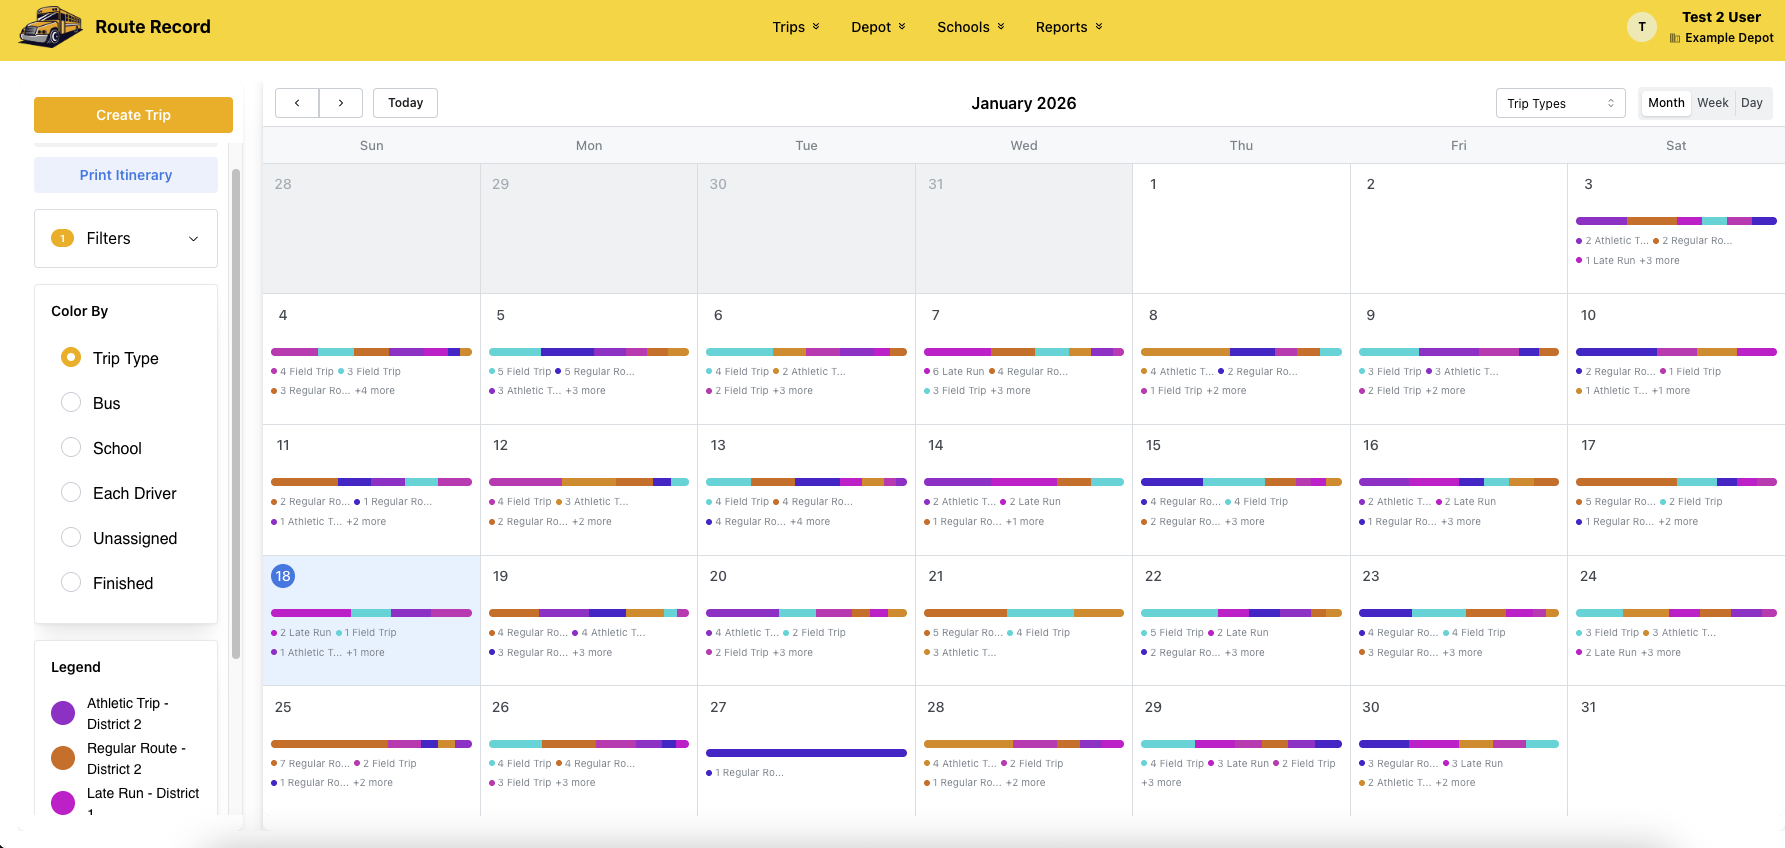
Task: Select the Trip Type radio button
Action: tap(71, 357)
